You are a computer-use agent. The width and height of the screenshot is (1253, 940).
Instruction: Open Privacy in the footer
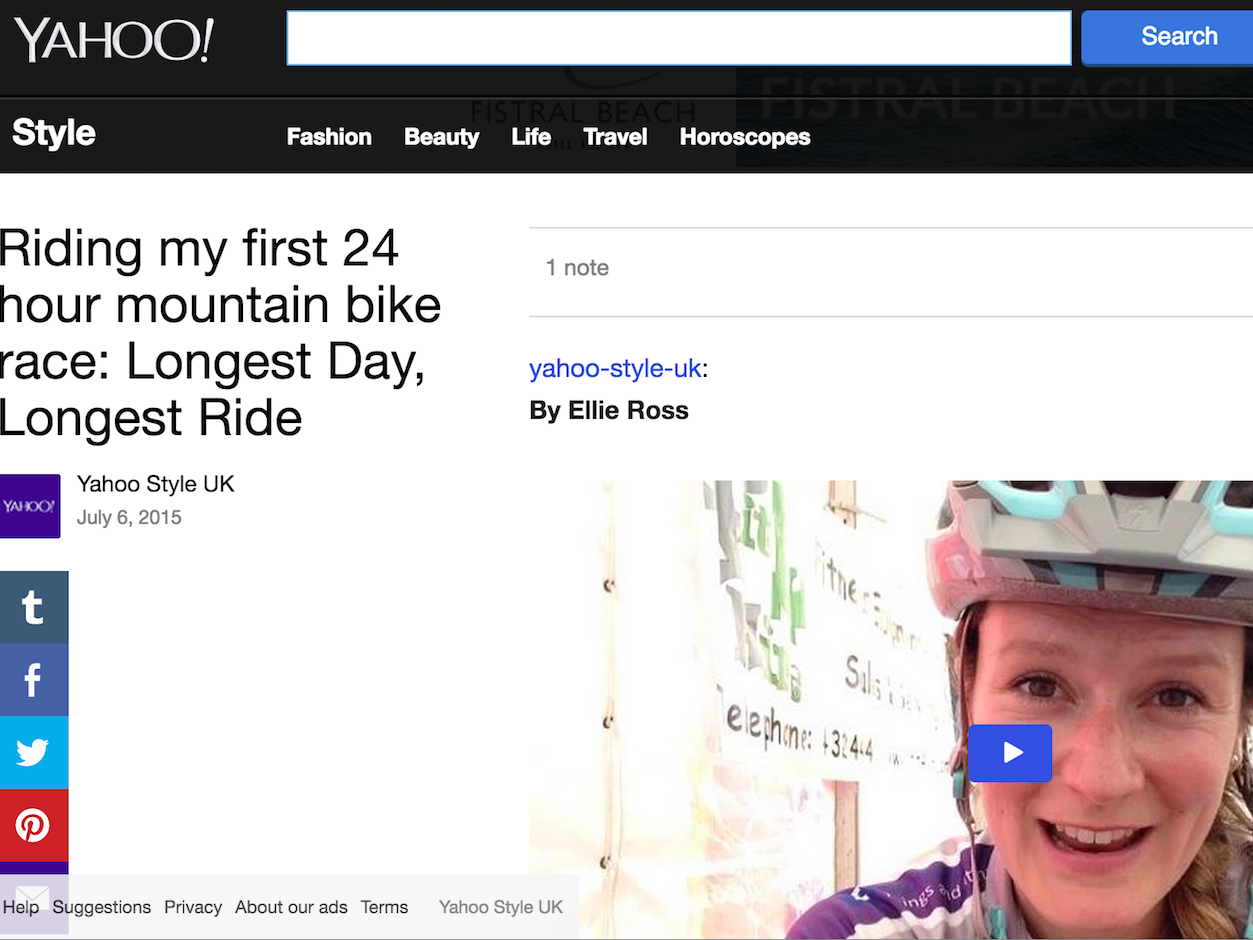click(x=193, y=907)
